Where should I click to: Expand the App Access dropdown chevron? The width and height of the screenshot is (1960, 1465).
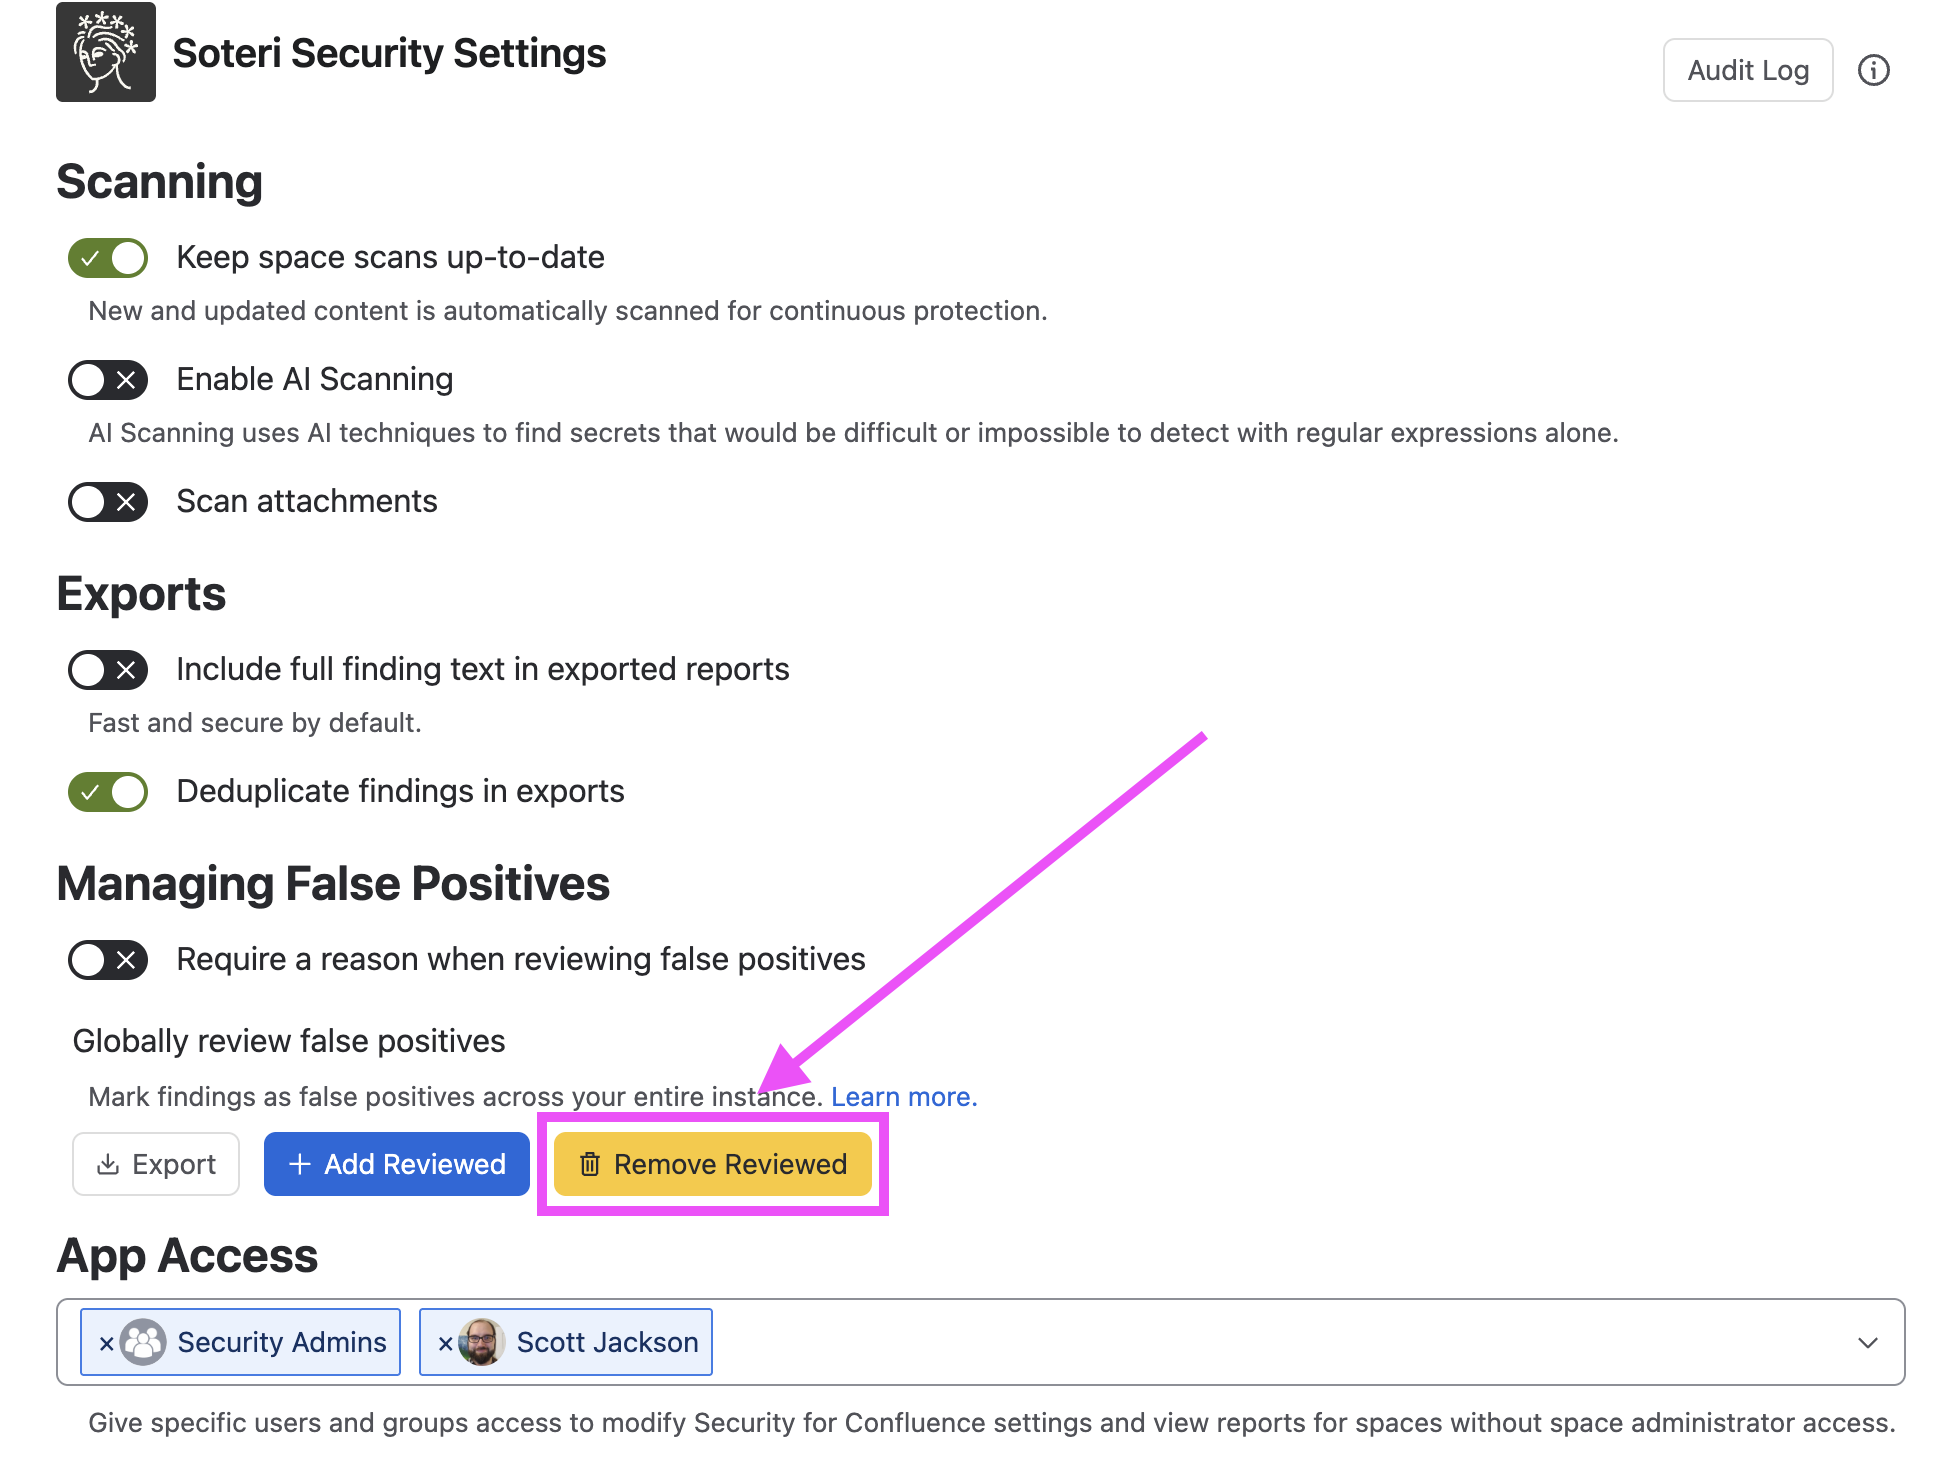point(1867,1342)
